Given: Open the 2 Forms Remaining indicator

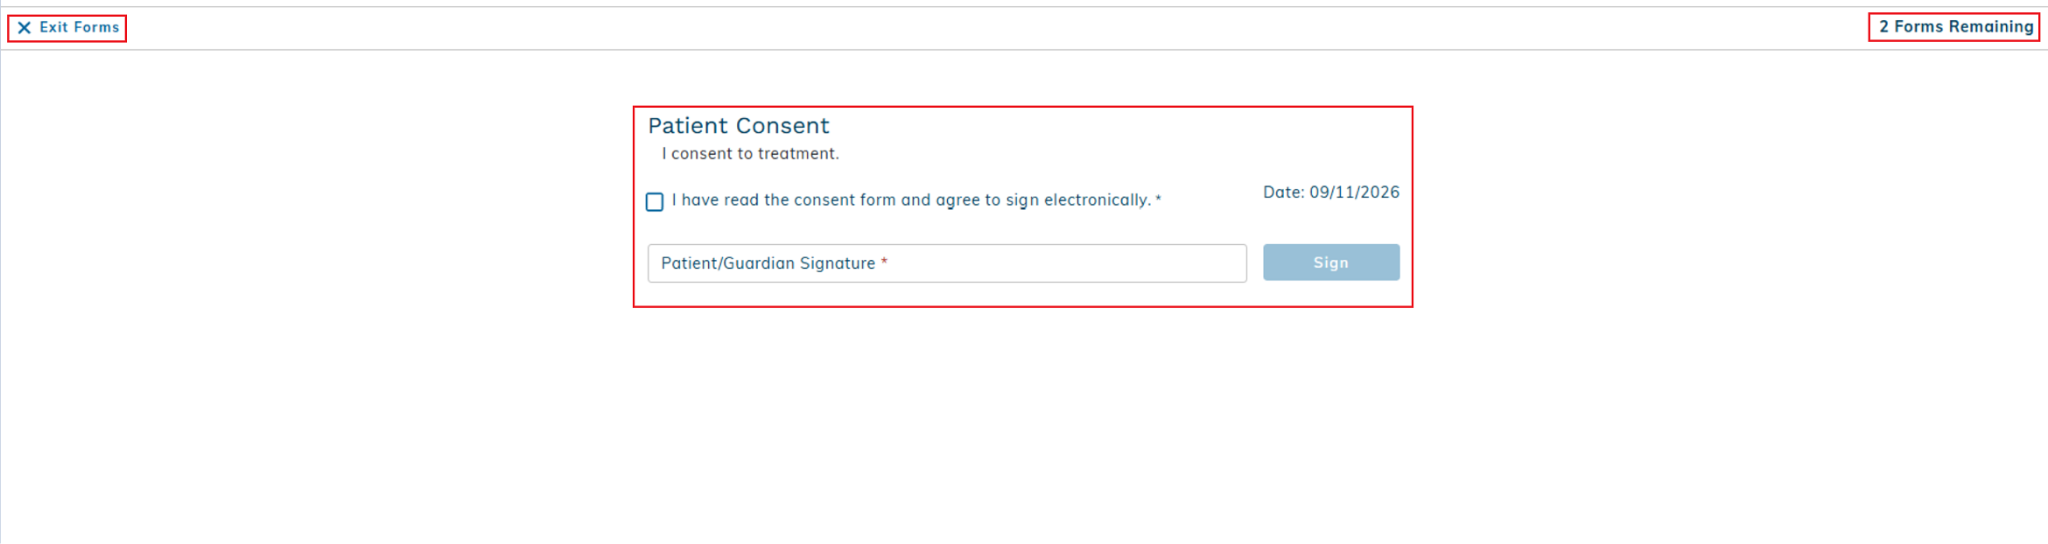Looking at the screenshot, I should pyautogui.click(x=1955, y=27).
